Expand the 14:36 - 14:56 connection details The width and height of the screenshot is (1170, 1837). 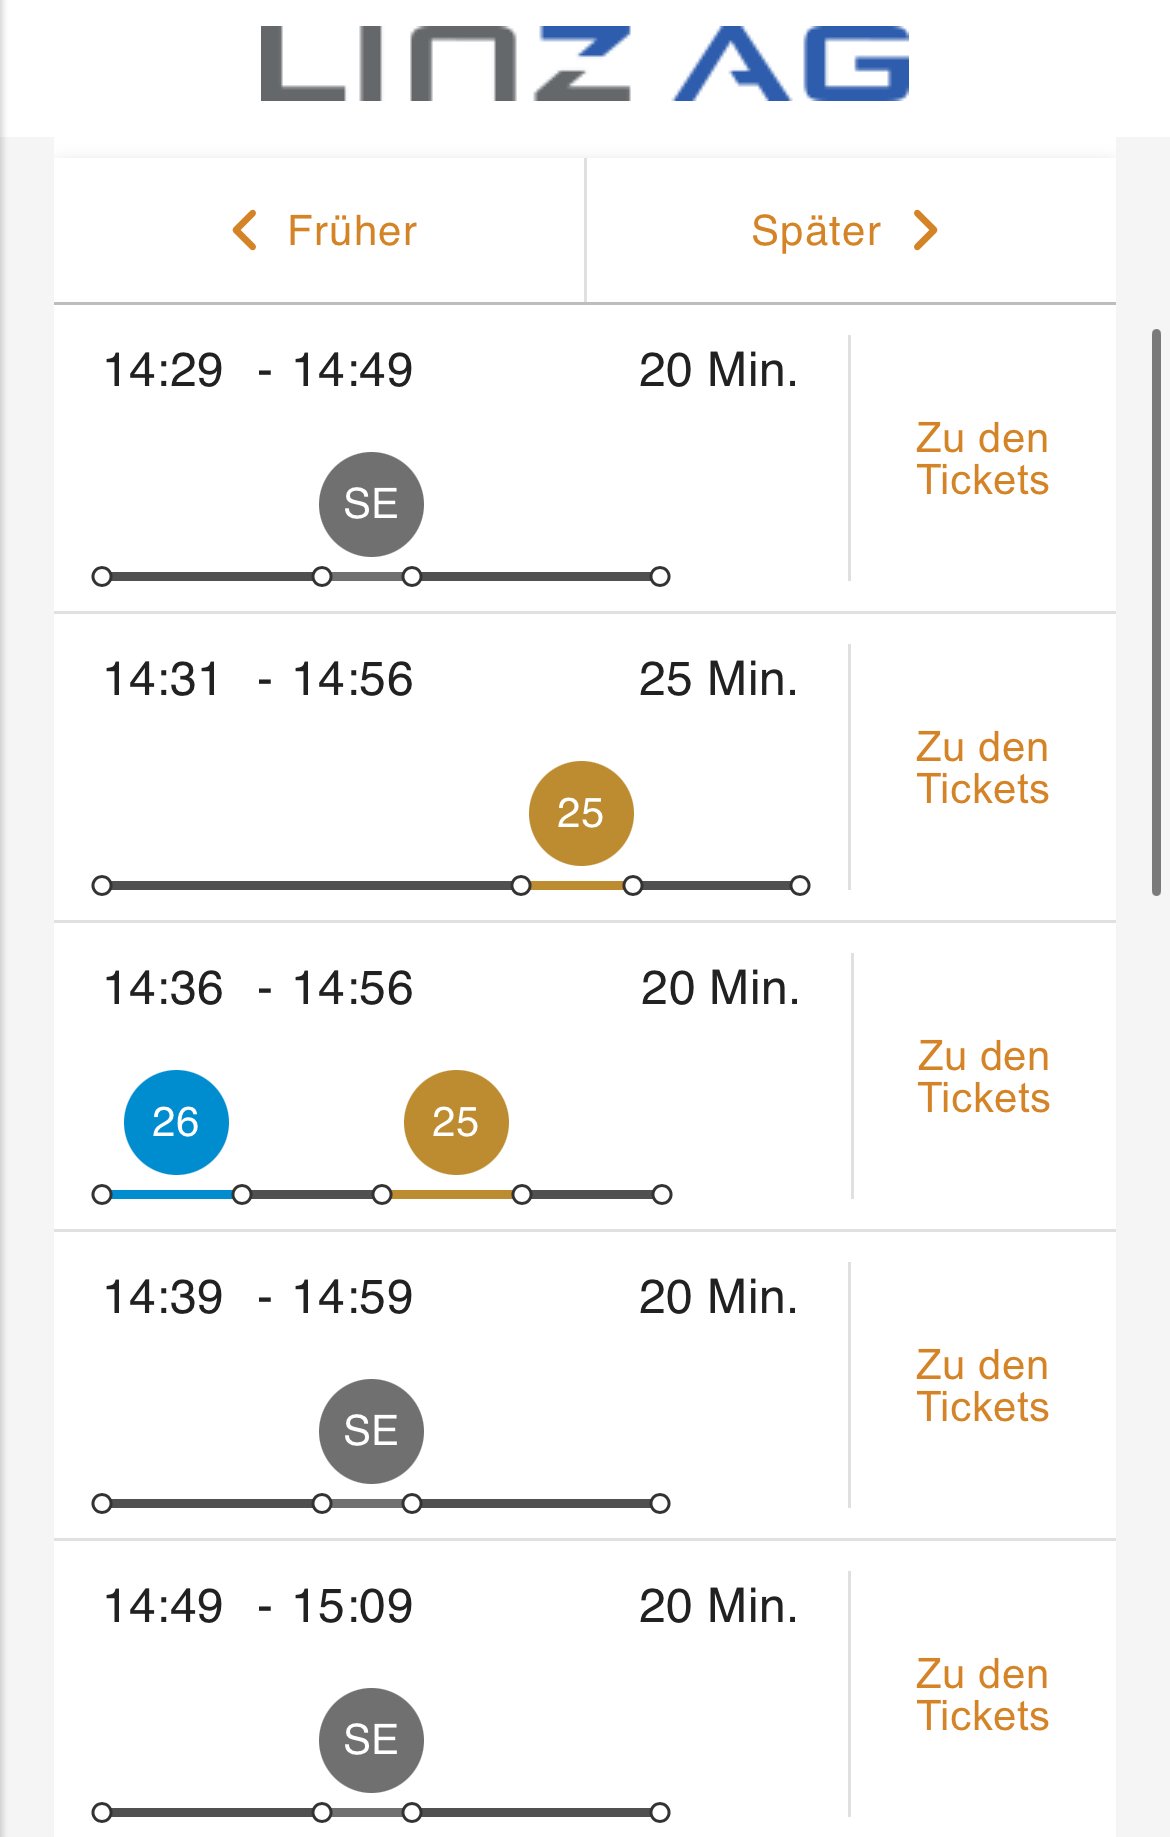(452, 1077)
